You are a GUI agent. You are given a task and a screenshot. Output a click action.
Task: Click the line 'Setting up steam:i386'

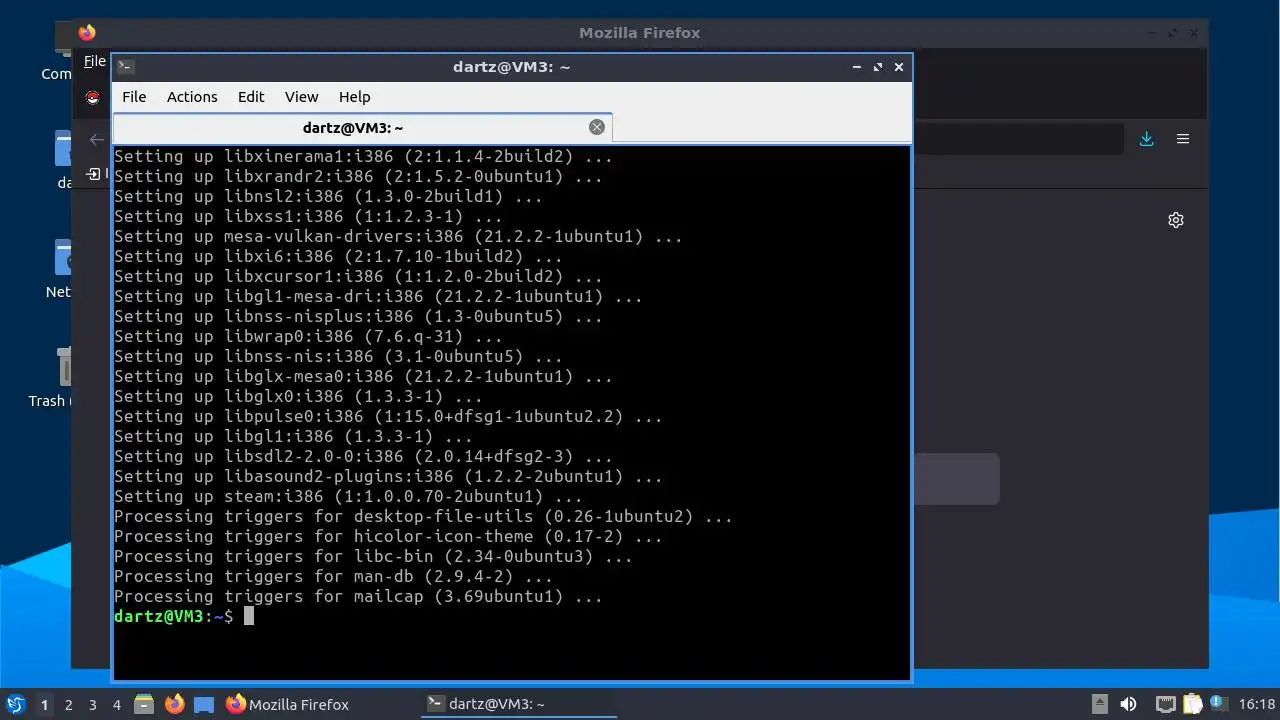pos(348,497)
